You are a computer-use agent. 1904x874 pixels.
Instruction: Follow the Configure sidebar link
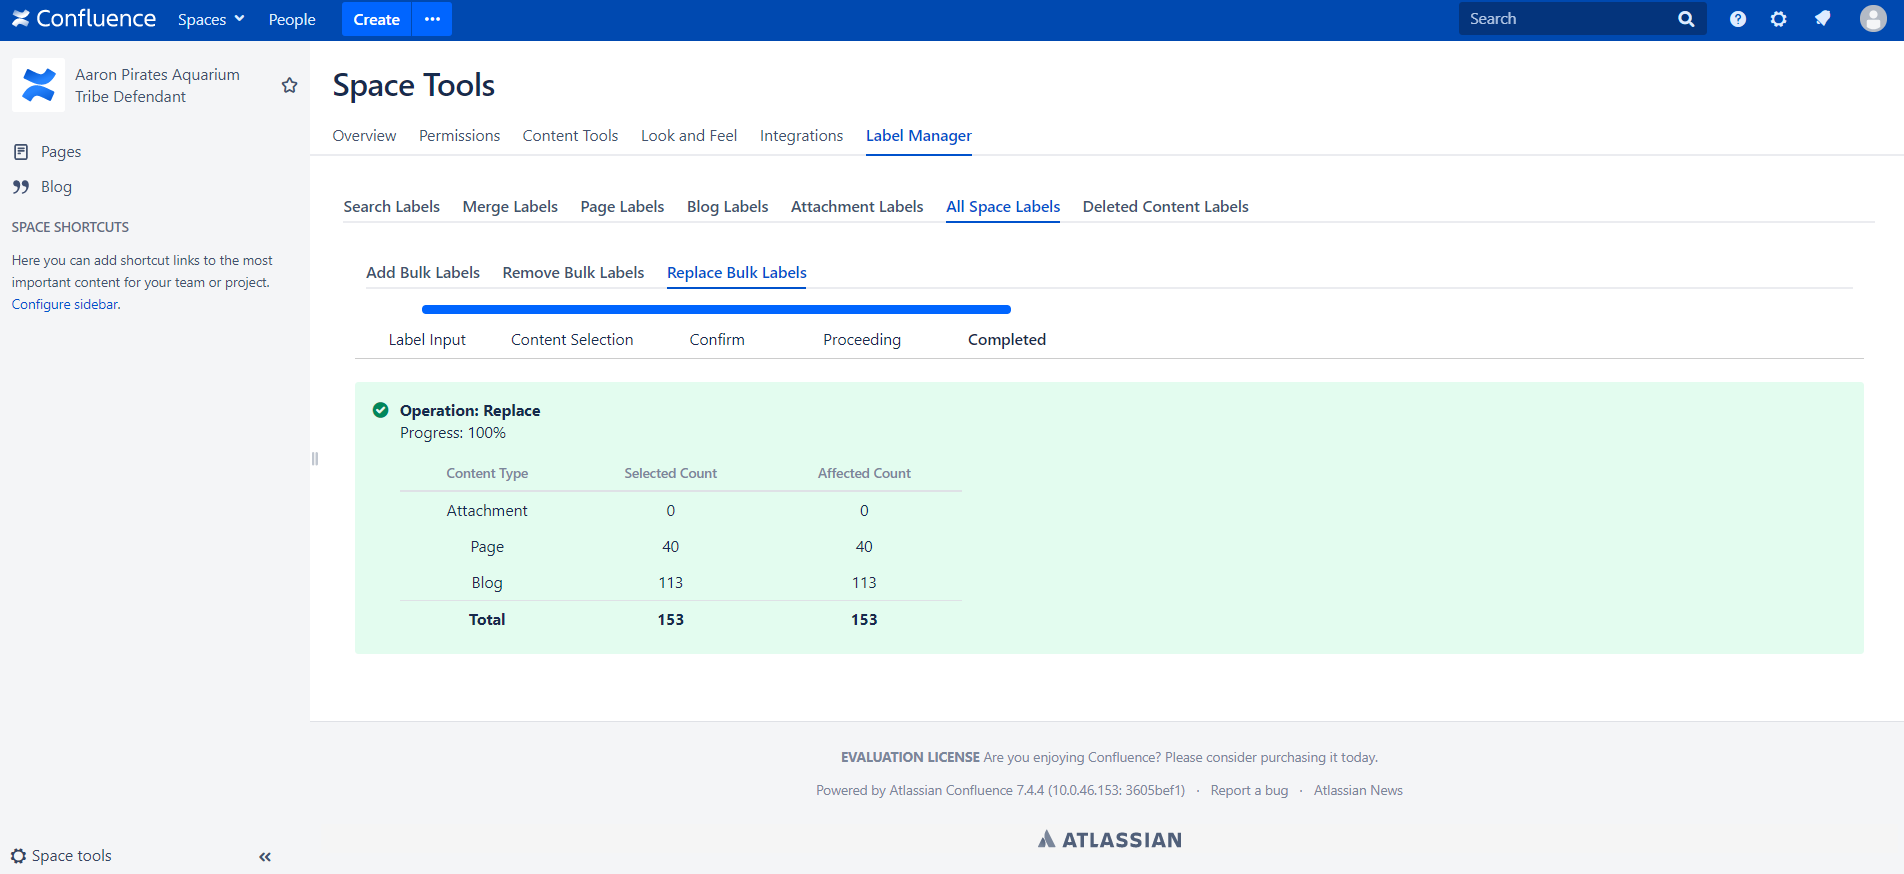coord(65,305)
